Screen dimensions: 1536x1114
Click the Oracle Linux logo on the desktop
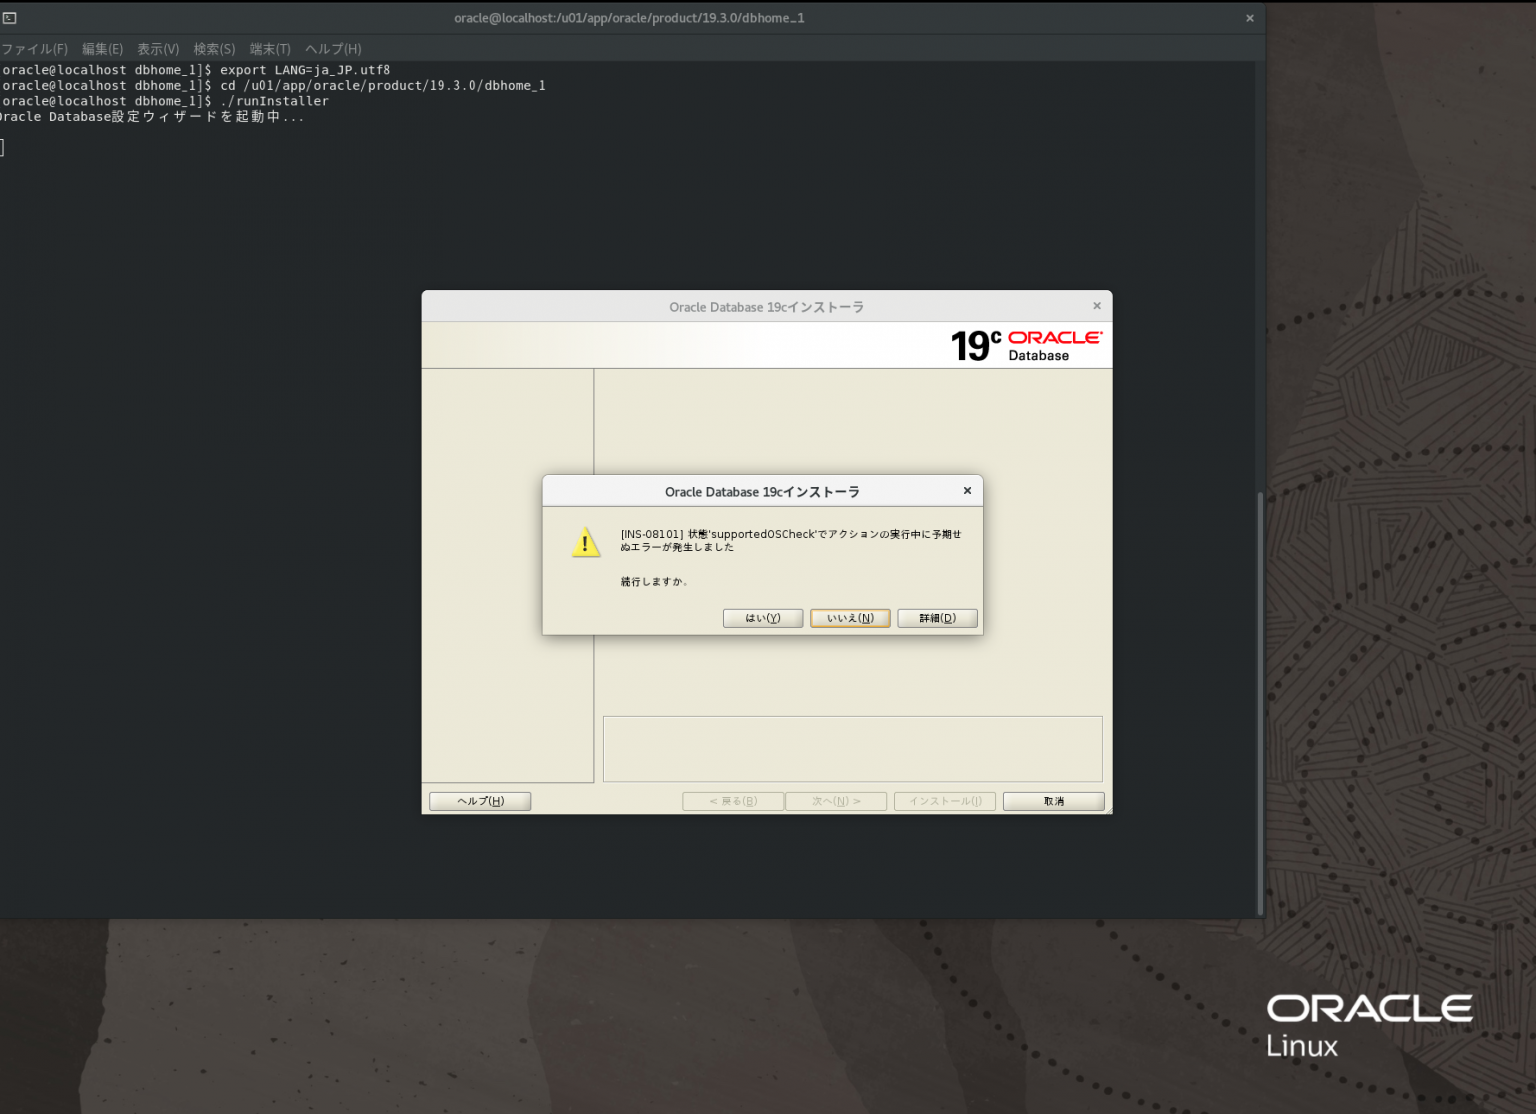[x=1368, y=1022]
